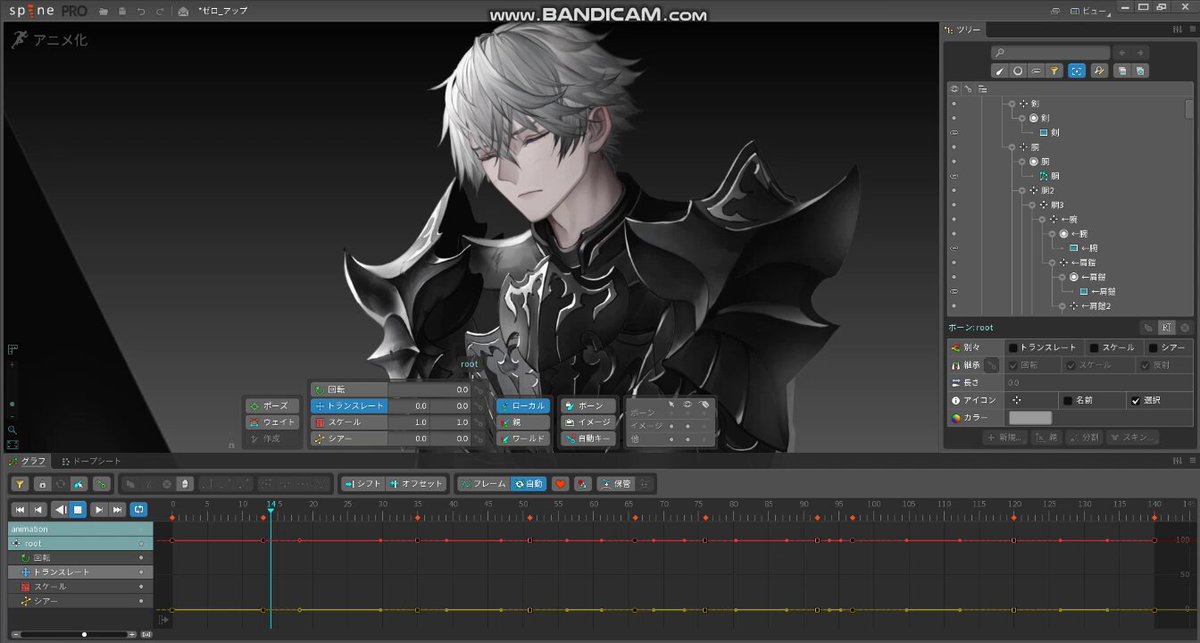
Task: Activate the Translate (トランスレート) tool
Action: tap(348, 406)
